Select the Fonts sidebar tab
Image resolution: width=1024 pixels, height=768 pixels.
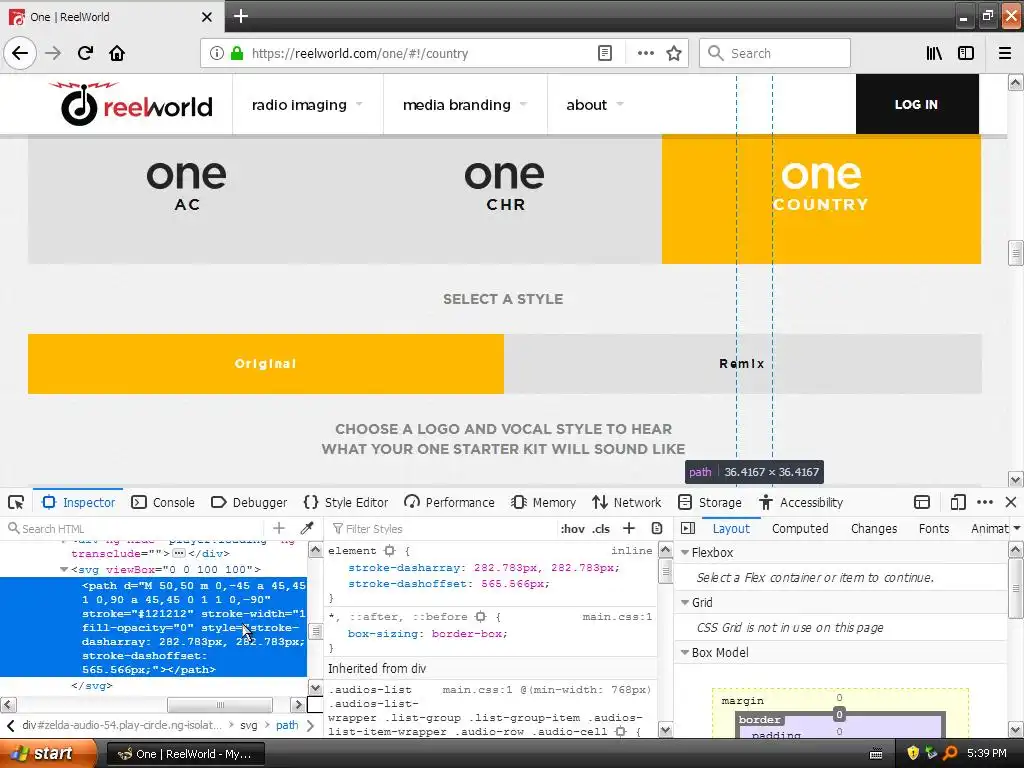coord(934,528)
